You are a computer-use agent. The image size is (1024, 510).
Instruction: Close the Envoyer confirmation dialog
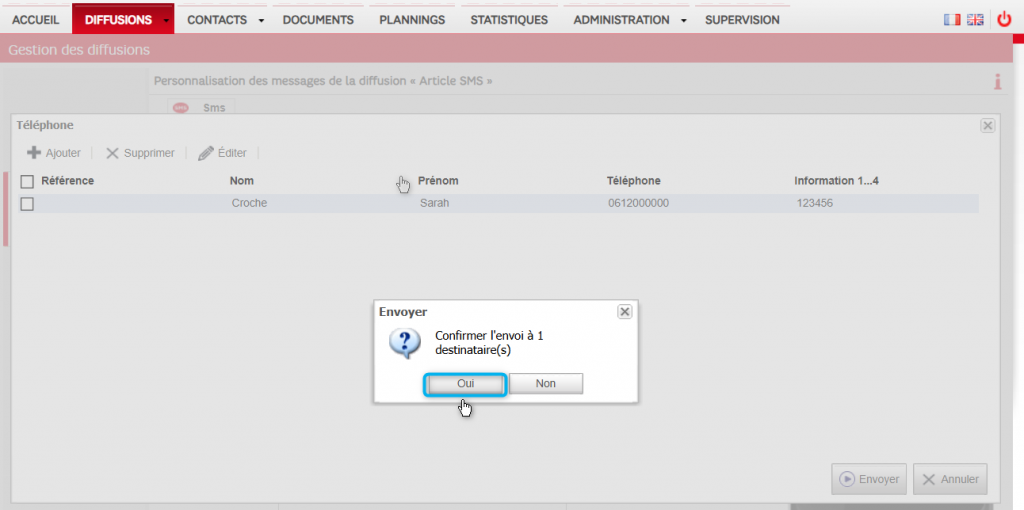click(624, 312)
